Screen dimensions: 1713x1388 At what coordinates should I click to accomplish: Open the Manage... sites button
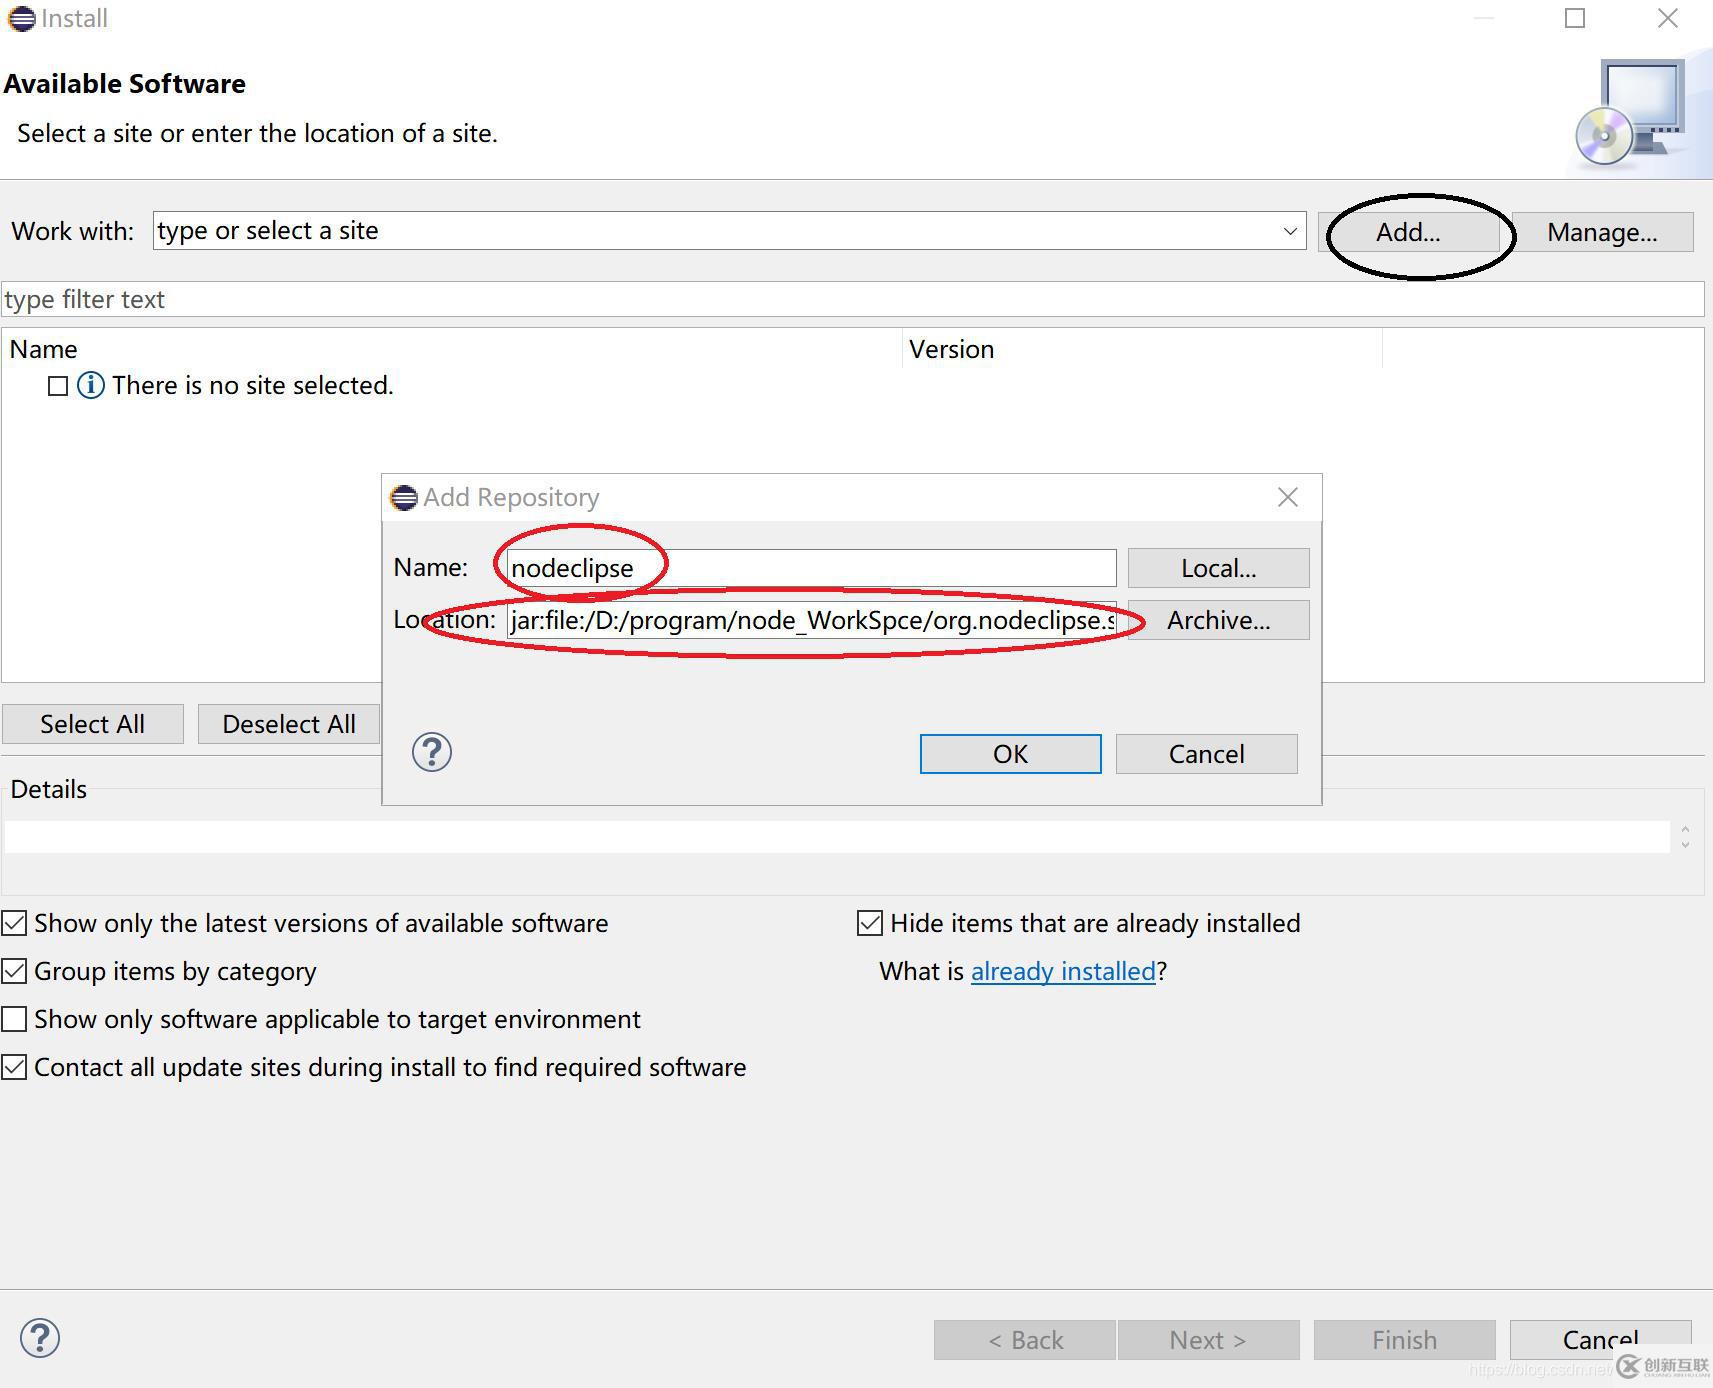[1602, 232]
